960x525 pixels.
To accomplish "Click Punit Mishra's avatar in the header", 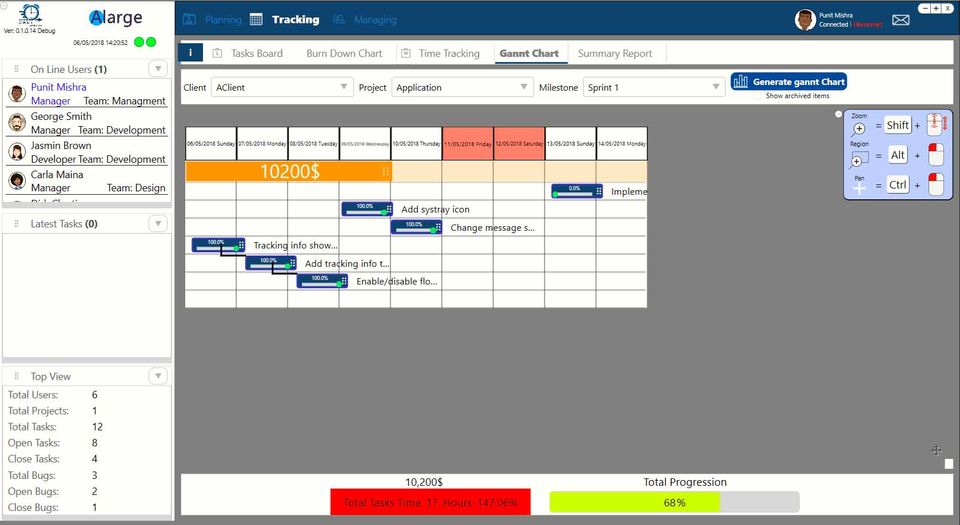I will tap(805, 20).
